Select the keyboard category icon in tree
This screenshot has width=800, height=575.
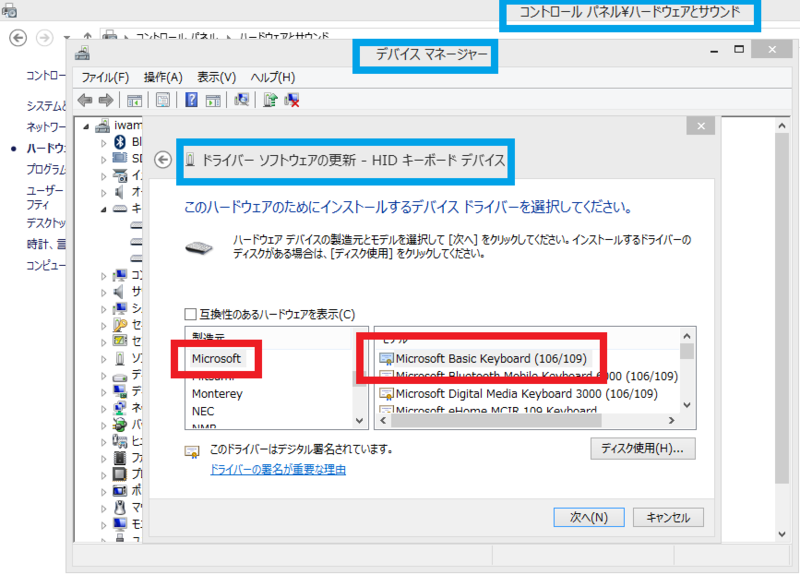[120, 209]
